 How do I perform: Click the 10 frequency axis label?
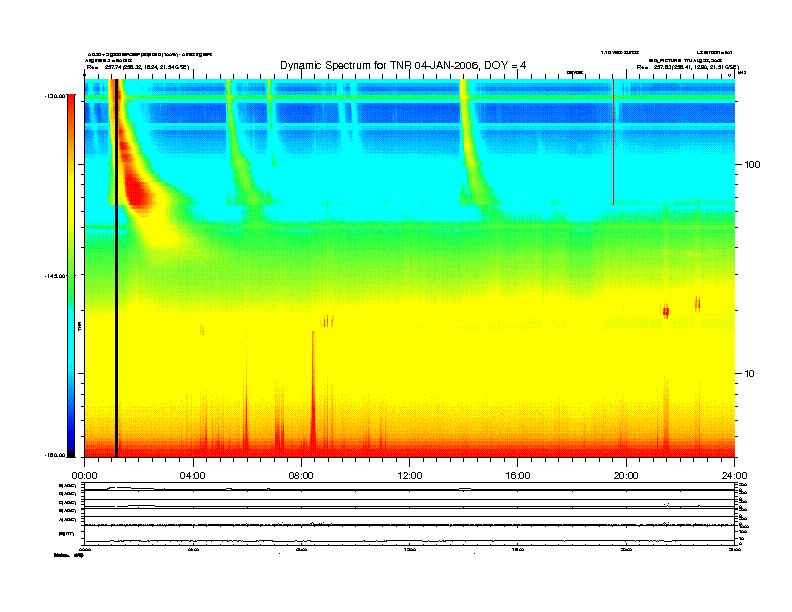tap(749, 374)
